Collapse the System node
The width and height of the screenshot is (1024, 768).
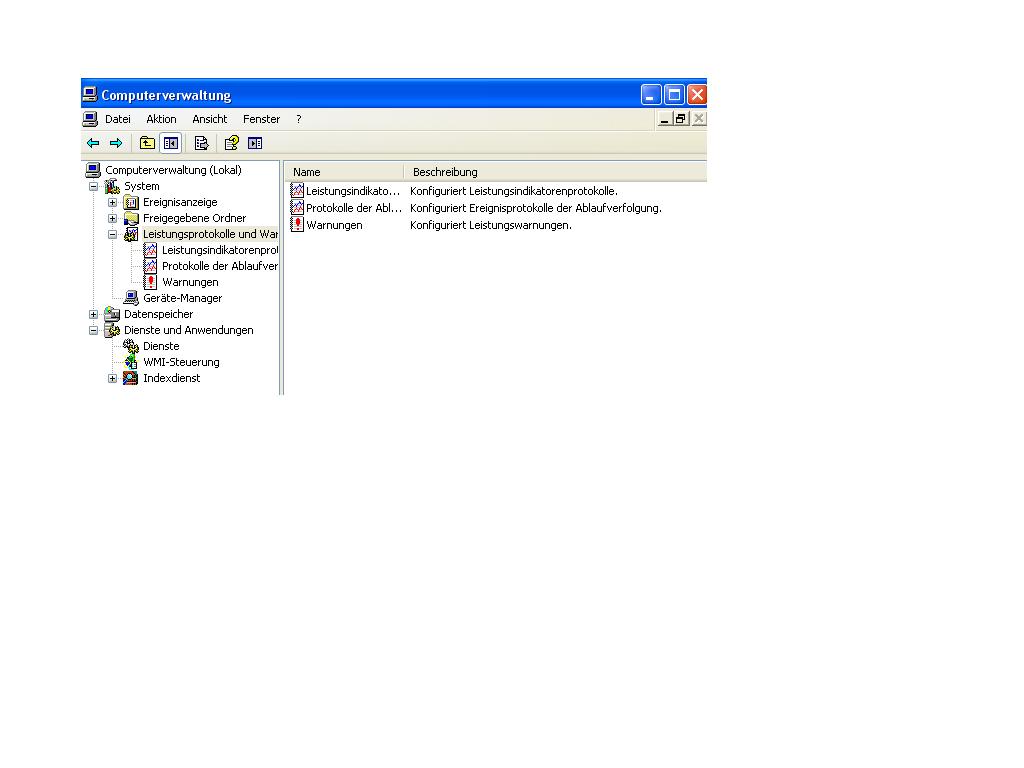(93, 186)
